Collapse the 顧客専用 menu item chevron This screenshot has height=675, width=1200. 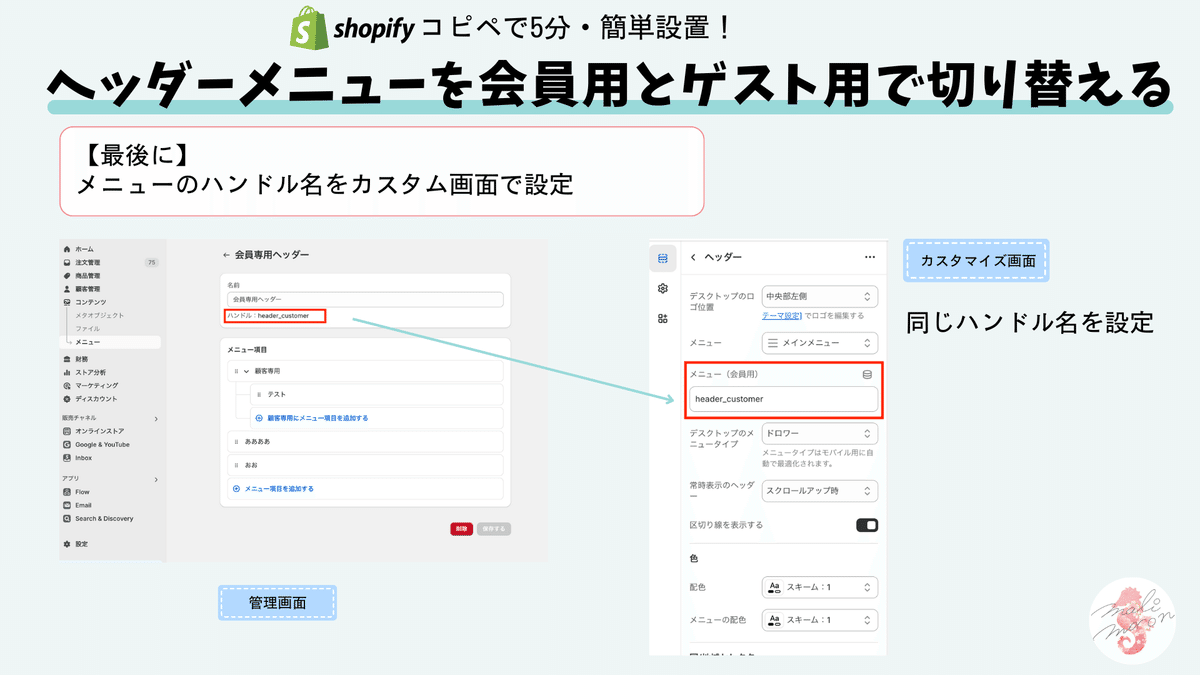click(x=246, y=371)
